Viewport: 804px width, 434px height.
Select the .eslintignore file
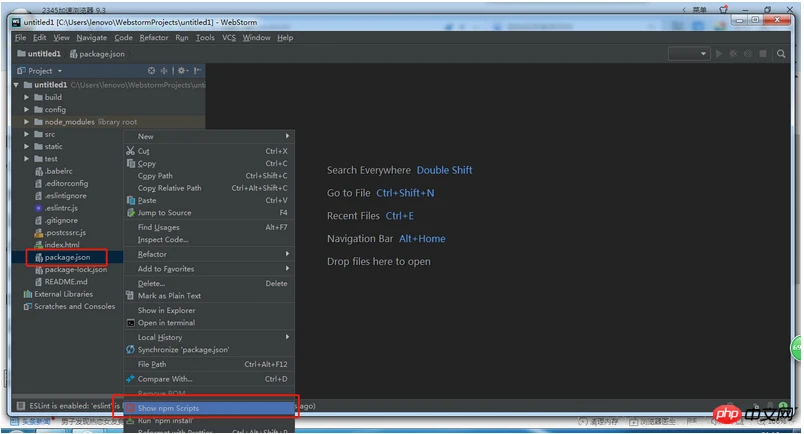coord(61,195)
